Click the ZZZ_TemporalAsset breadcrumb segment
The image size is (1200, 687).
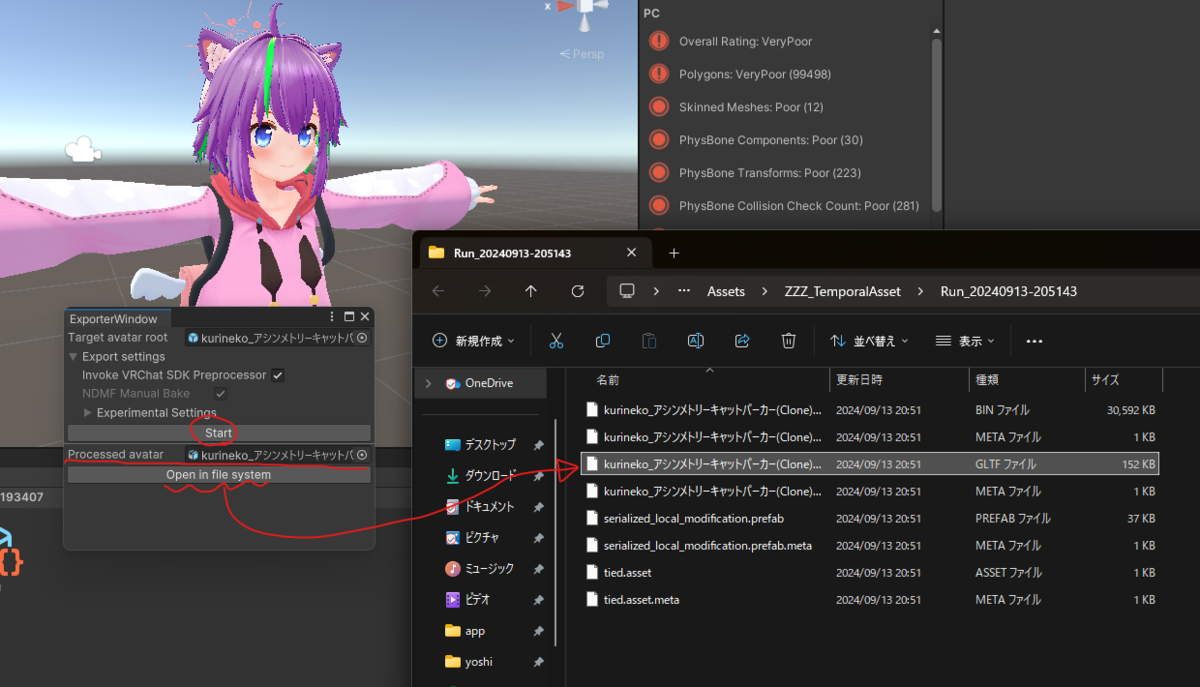pos(842,291)
